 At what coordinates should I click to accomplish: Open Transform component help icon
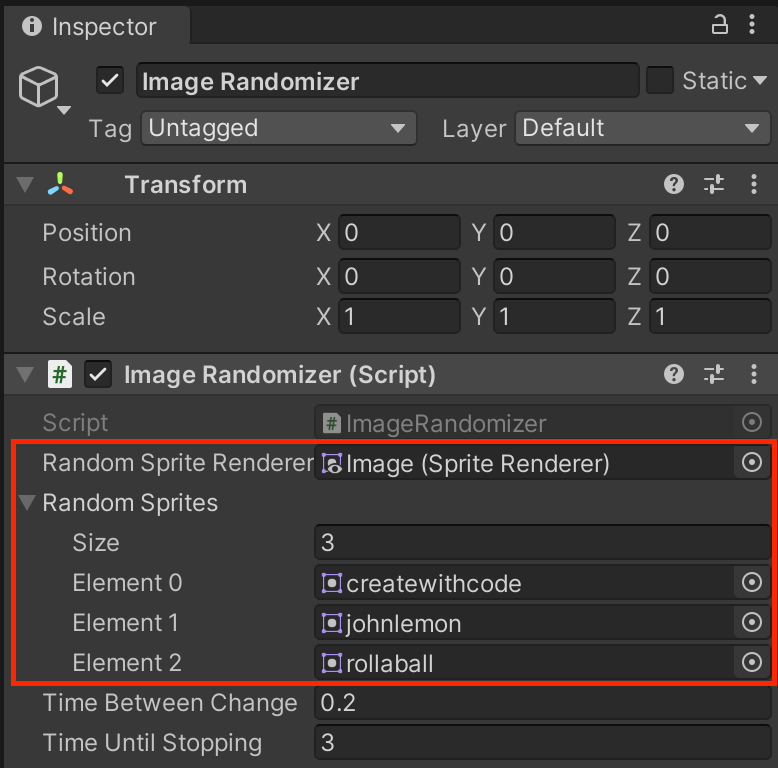674,184
